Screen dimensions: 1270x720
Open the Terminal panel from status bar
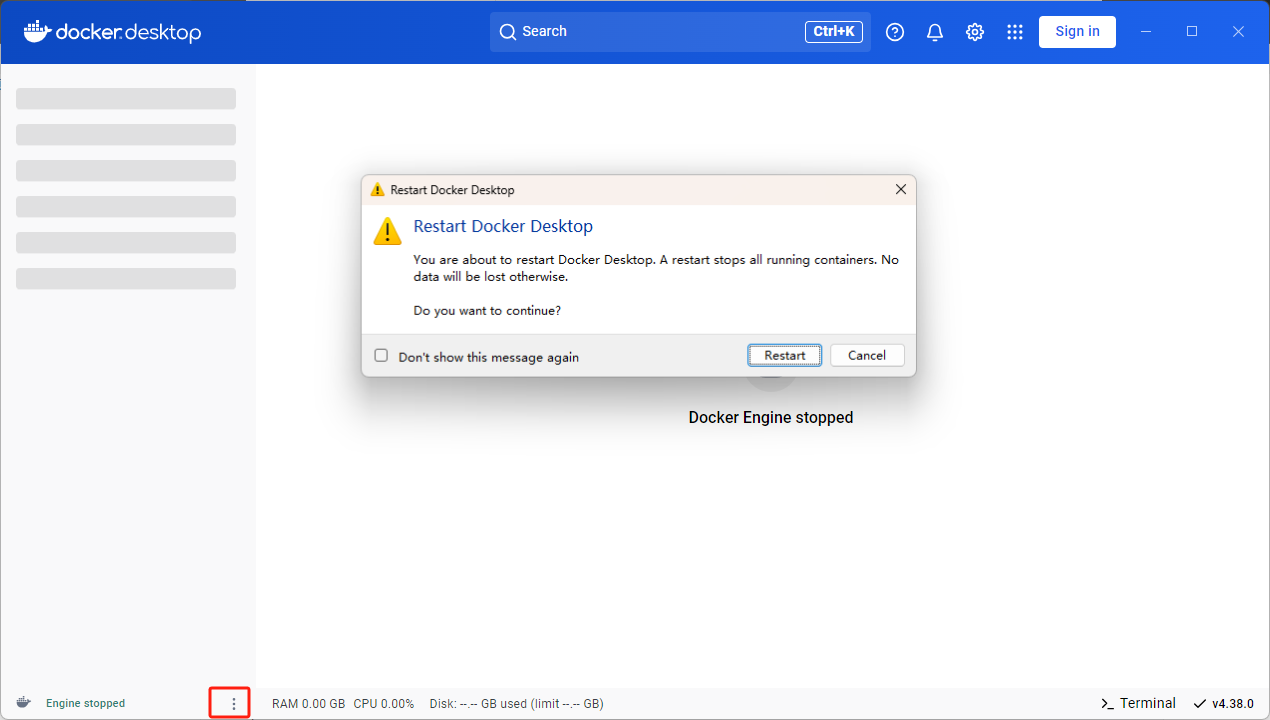pyautogui.click(x=1138, y=703)
